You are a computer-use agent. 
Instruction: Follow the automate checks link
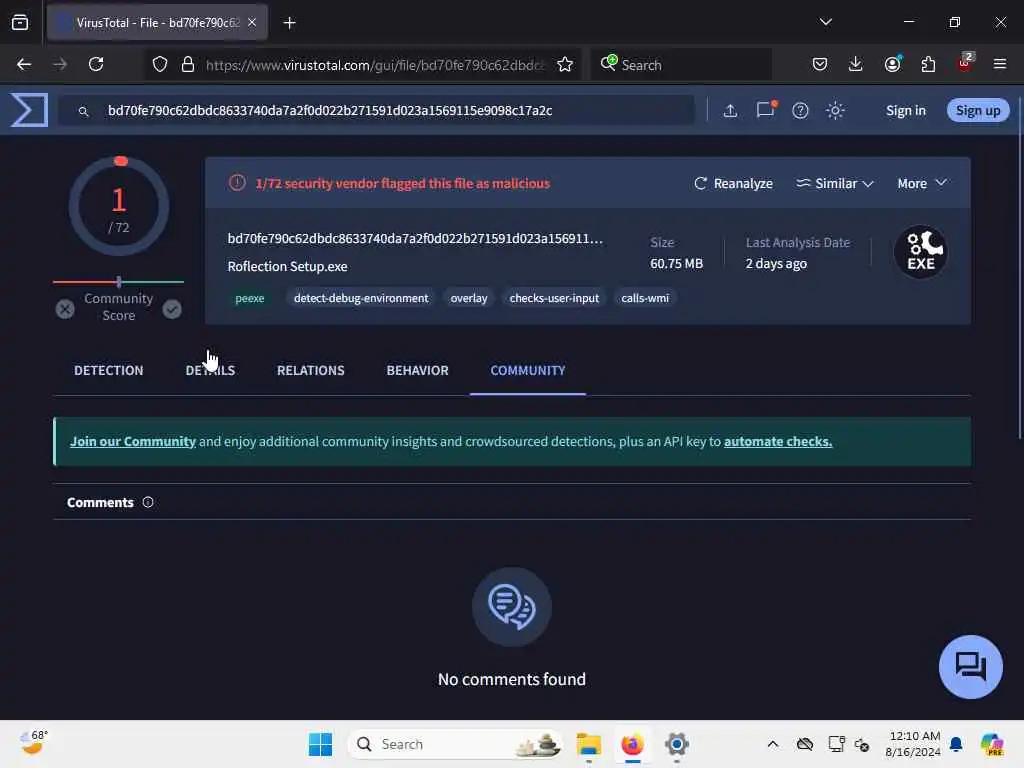(778, 441)
